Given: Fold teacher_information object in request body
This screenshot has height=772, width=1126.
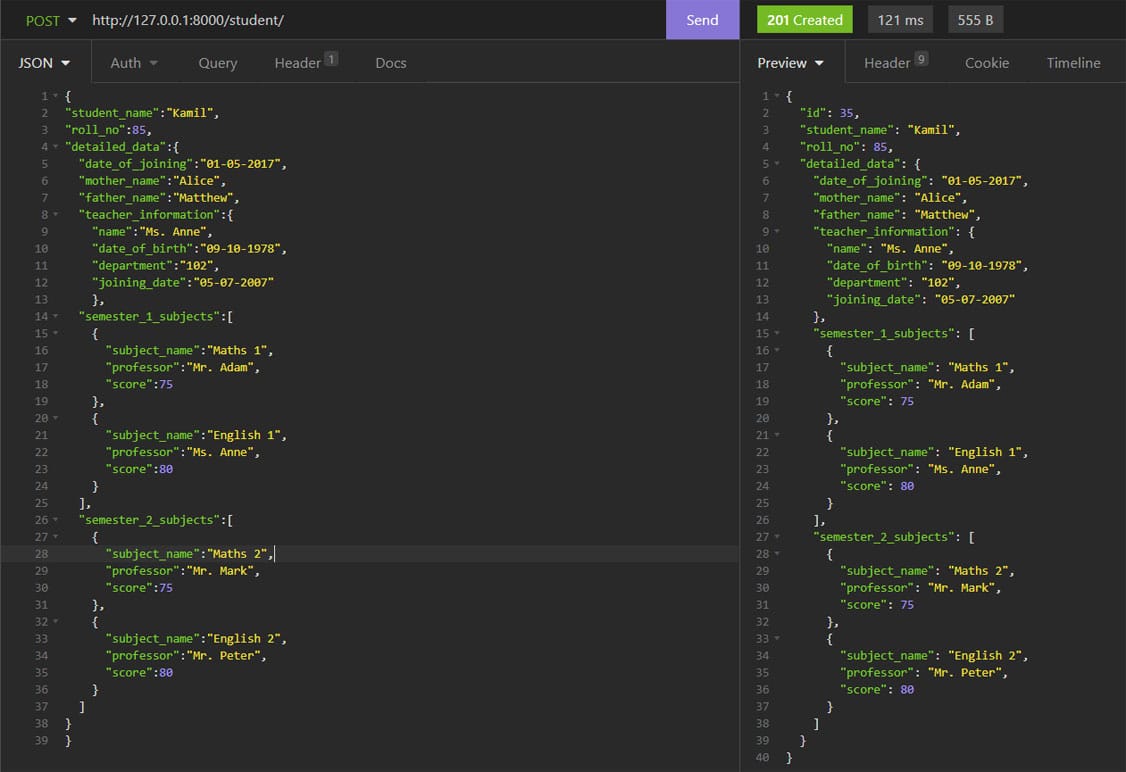Looking at the screenshot, I should coord(56,215).
